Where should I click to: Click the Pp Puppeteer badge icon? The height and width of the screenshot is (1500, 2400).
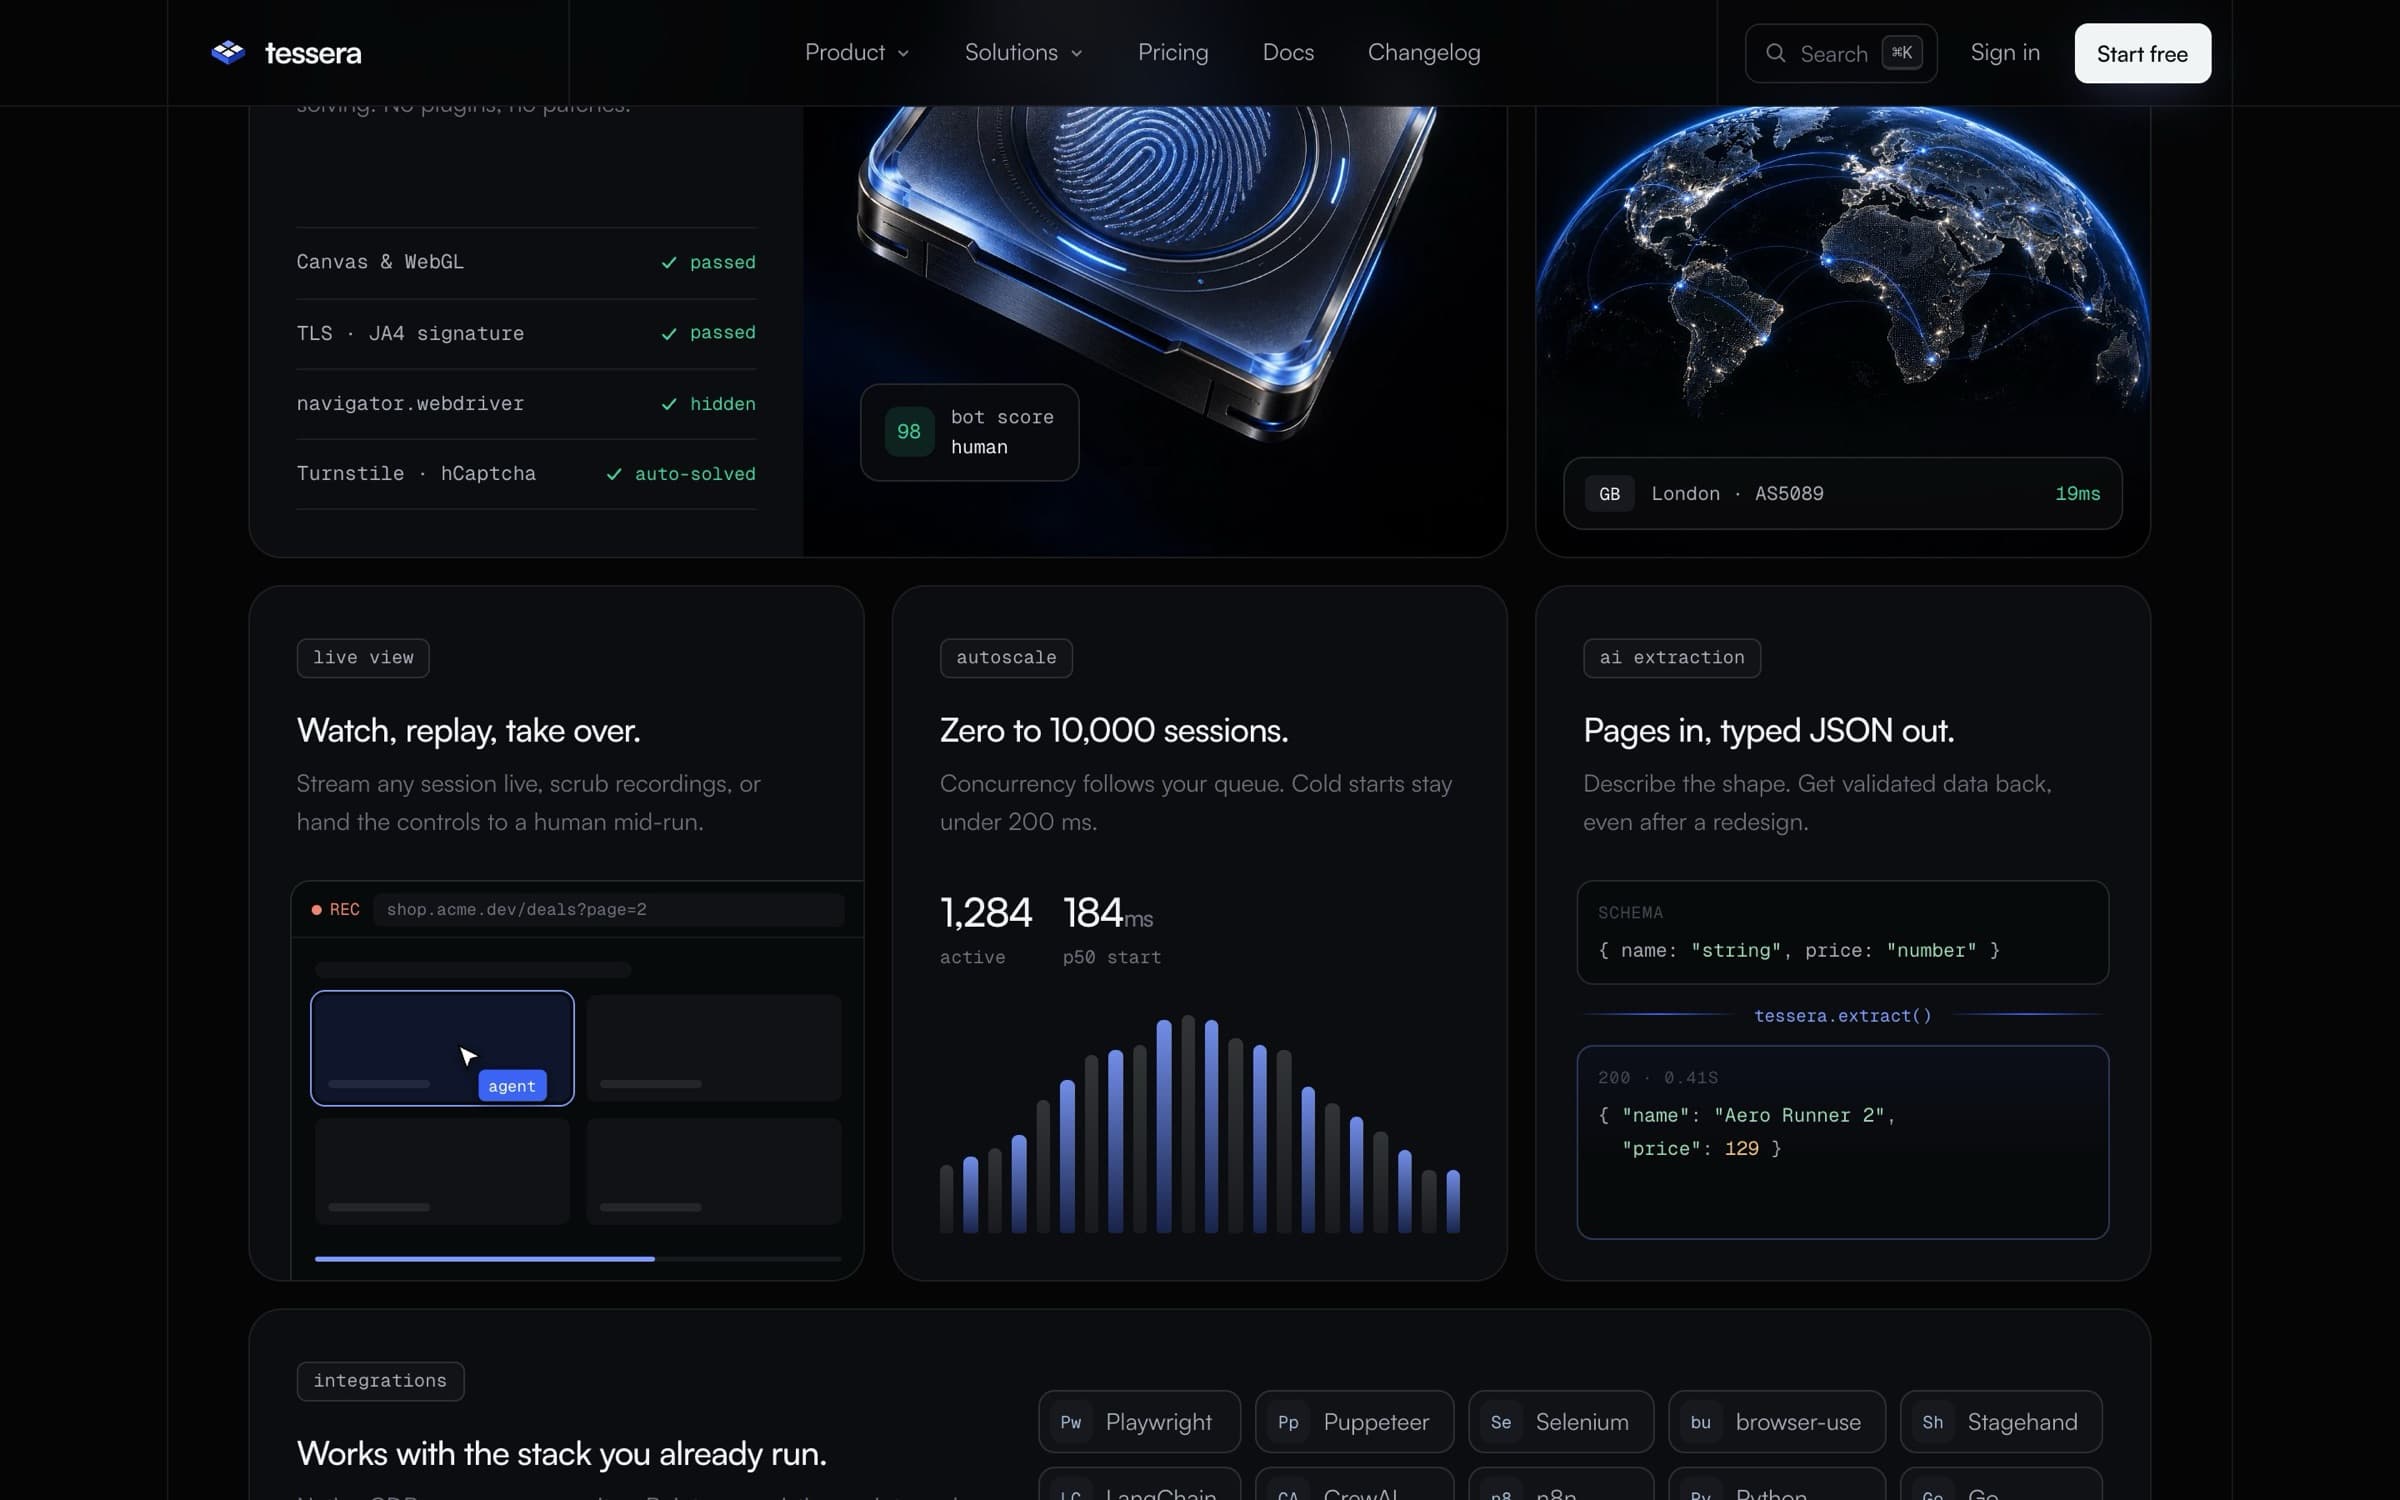pos(1288,1422)
